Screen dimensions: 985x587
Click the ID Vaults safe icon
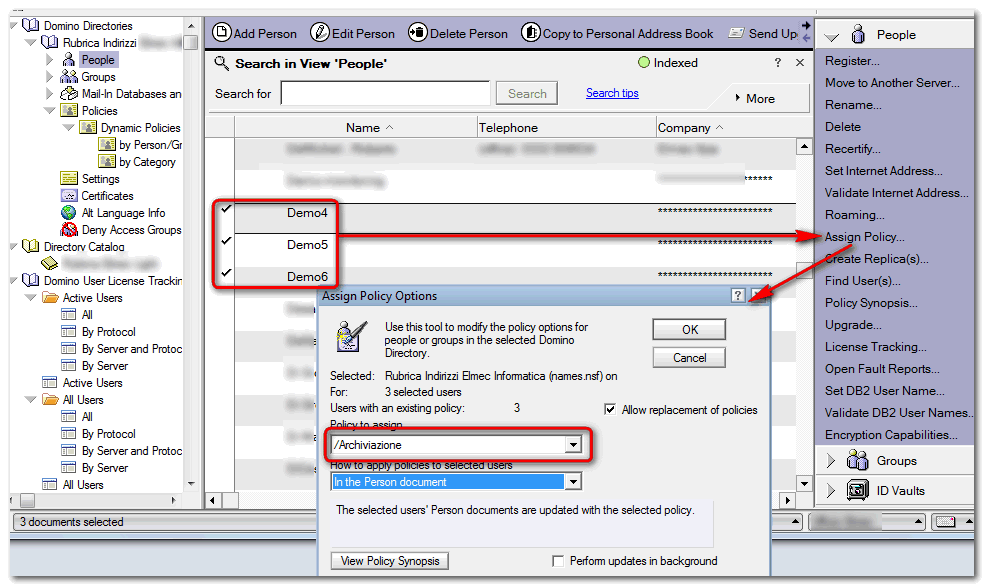point(857,490)
